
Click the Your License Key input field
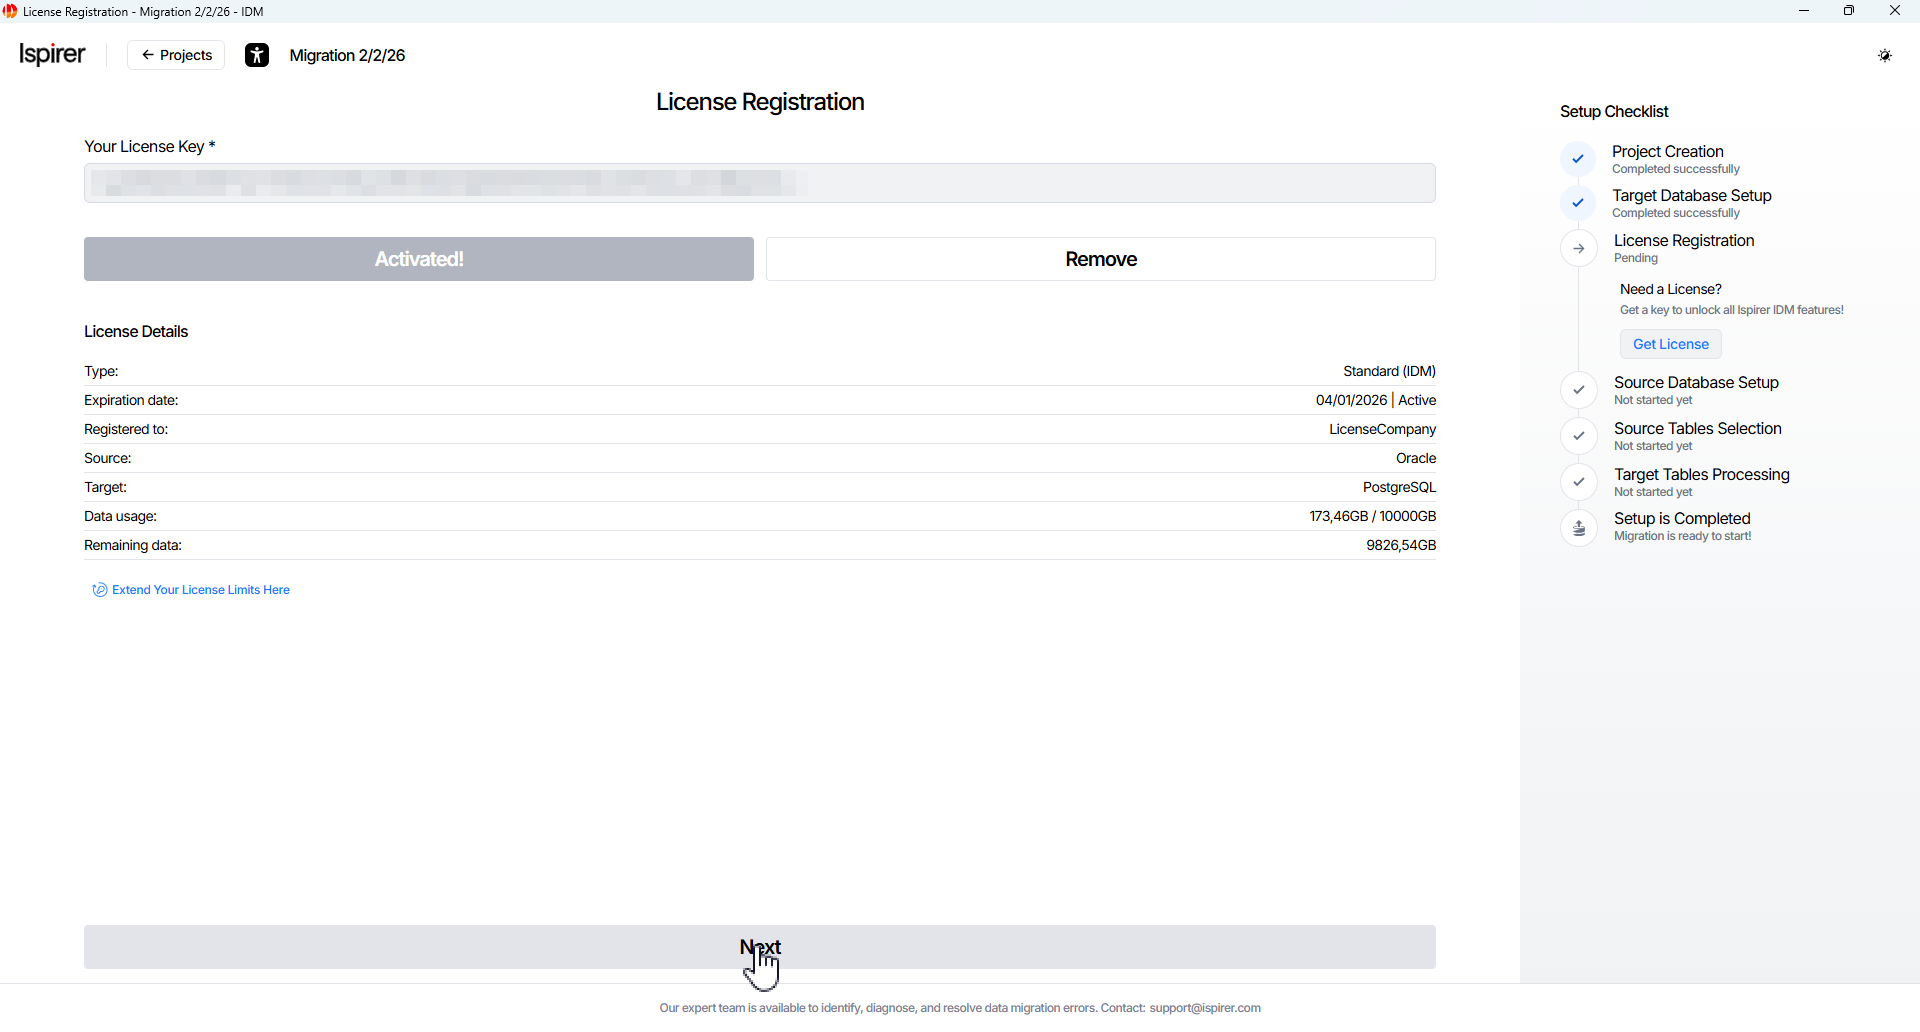point(759,183)
